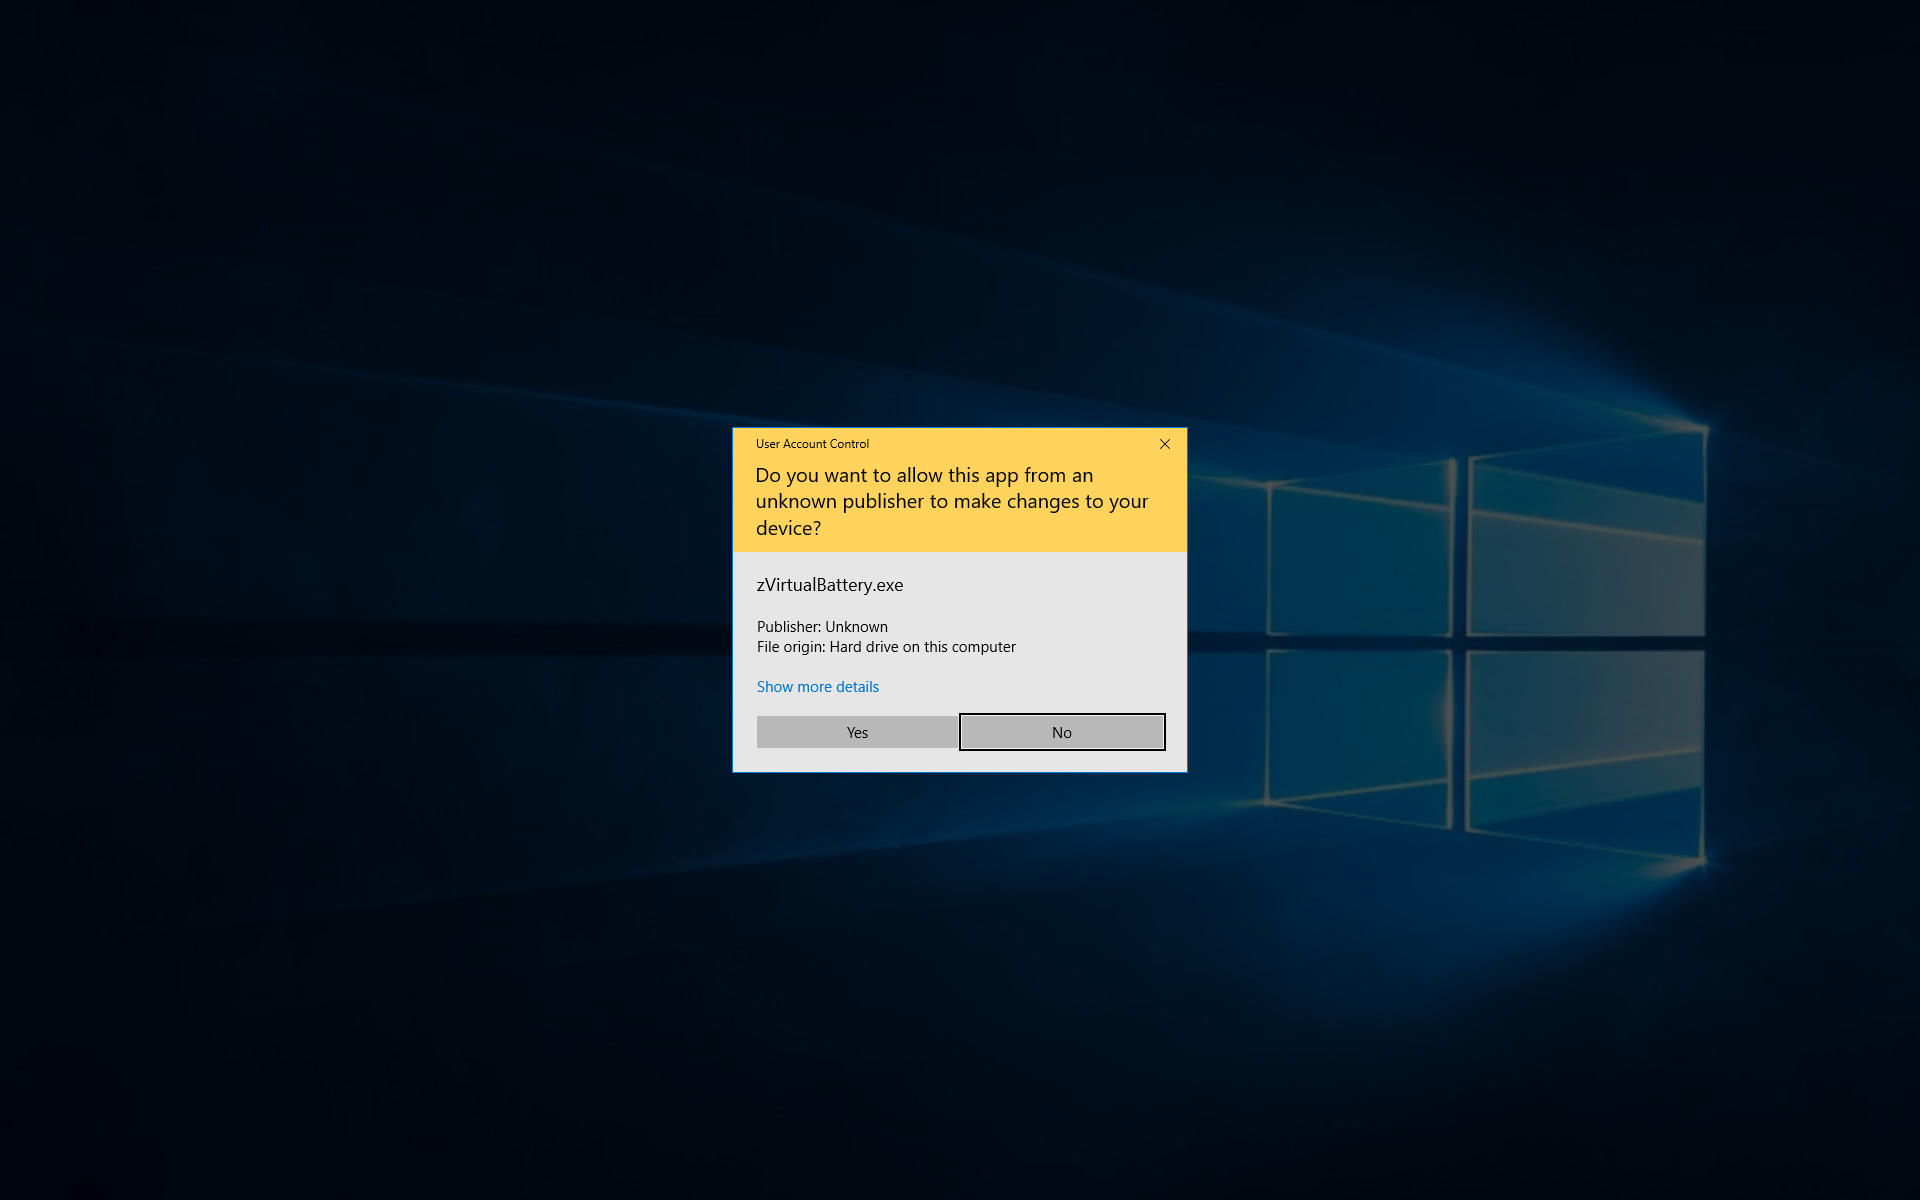Open the Show more details link
Image resolution: width=1920 pixels, height=1200 pixels.
click(817, 687)
